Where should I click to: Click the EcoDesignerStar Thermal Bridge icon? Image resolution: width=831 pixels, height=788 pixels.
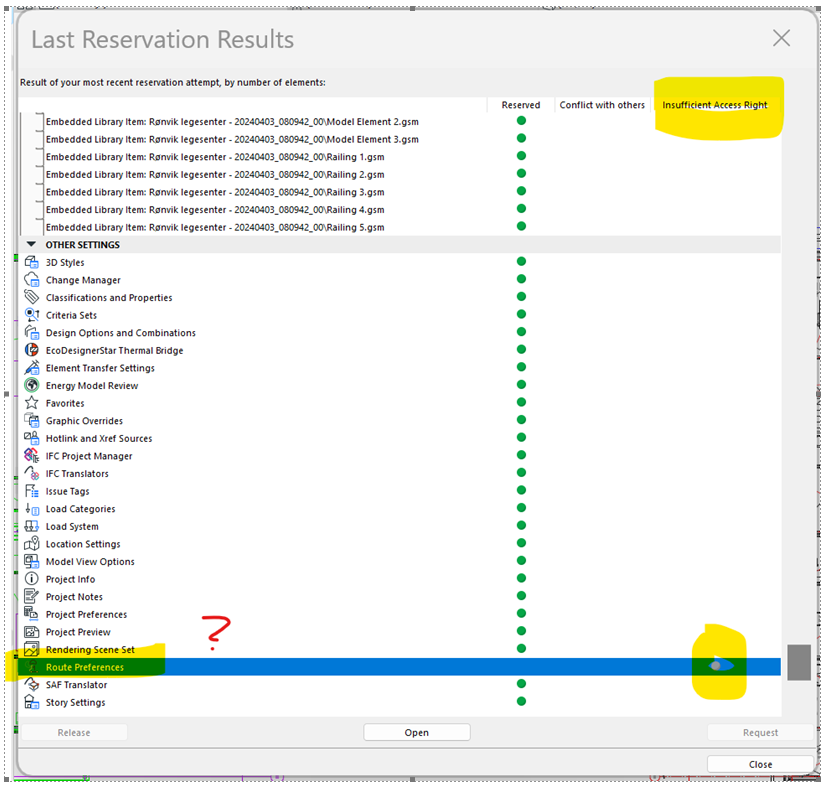coord(32,351)
